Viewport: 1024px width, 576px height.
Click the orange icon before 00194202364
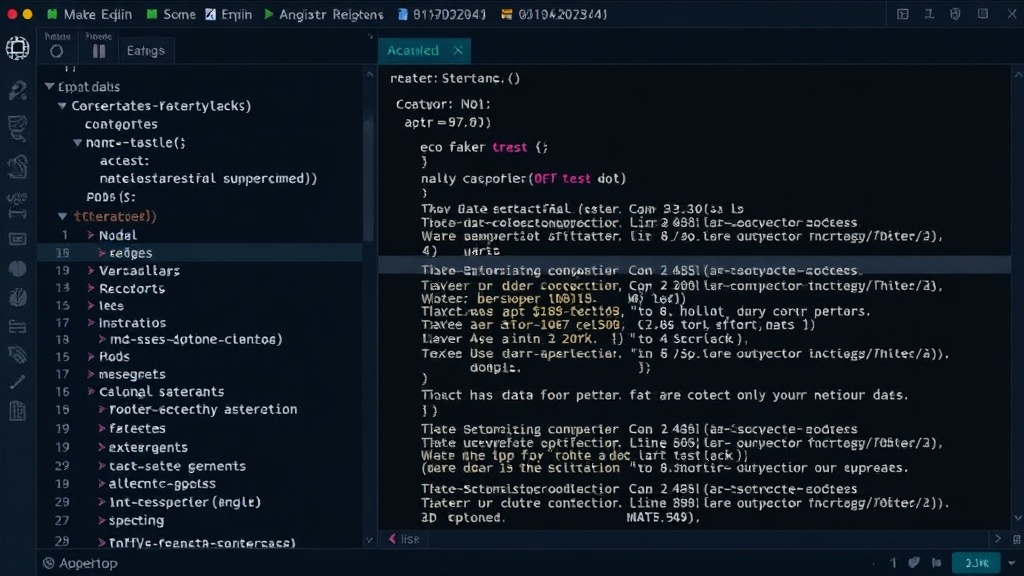[507, 14]
